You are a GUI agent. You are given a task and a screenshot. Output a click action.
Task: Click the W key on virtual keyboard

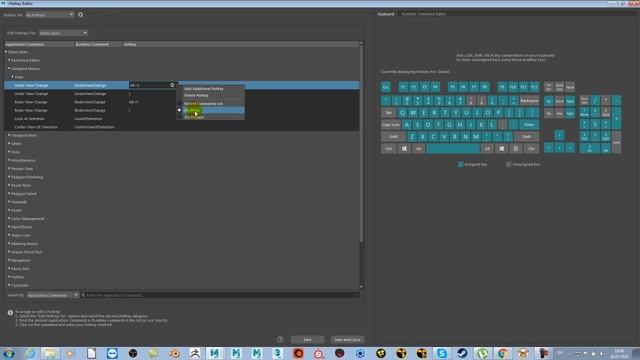pyautogui.click(x=413, y=113)
